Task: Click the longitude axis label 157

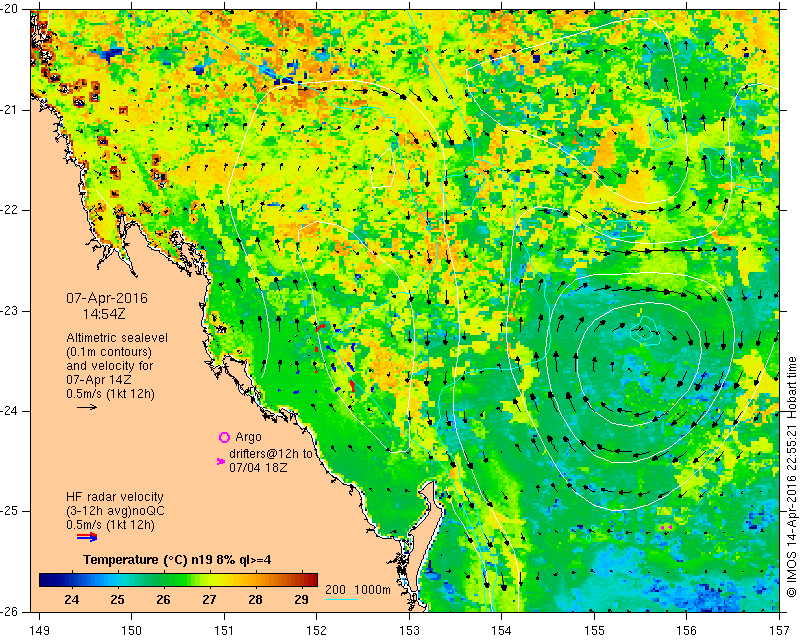Action: click(x=780, y=630)
